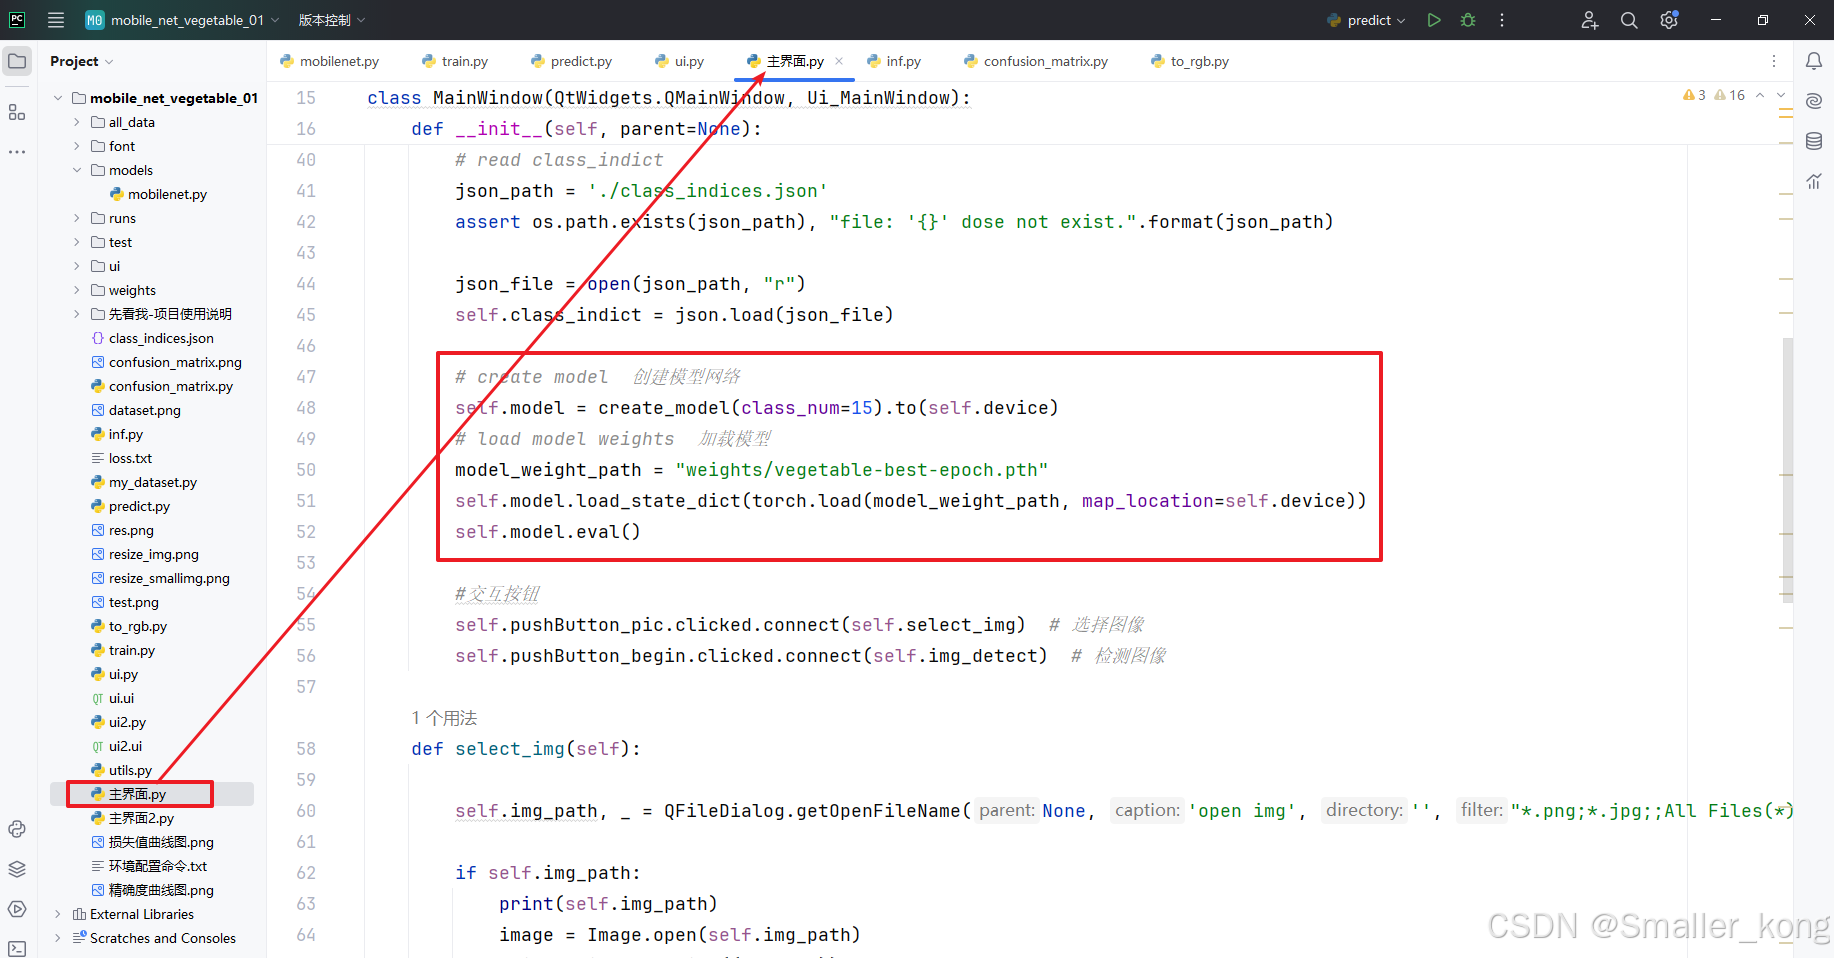The image size is (1834, 958).
Task: Select my_dataset.py in tree
Action: 152,482
